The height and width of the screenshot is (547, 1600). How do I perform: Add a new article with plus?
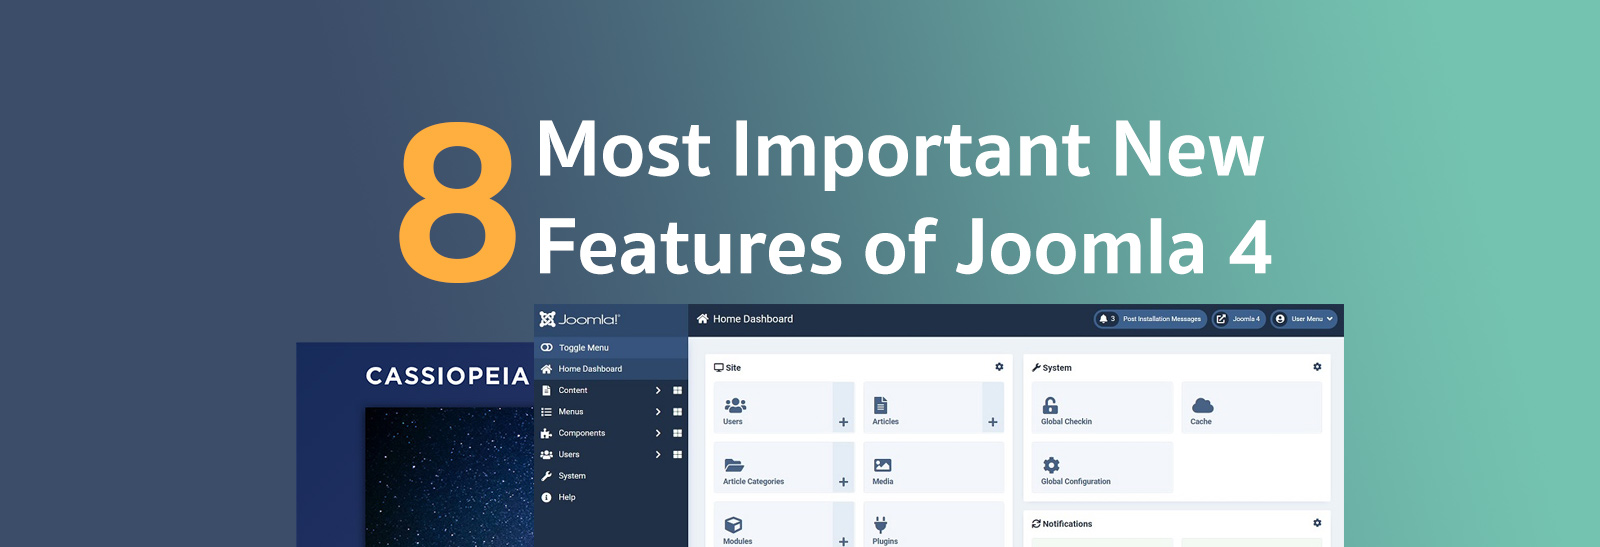993,422
